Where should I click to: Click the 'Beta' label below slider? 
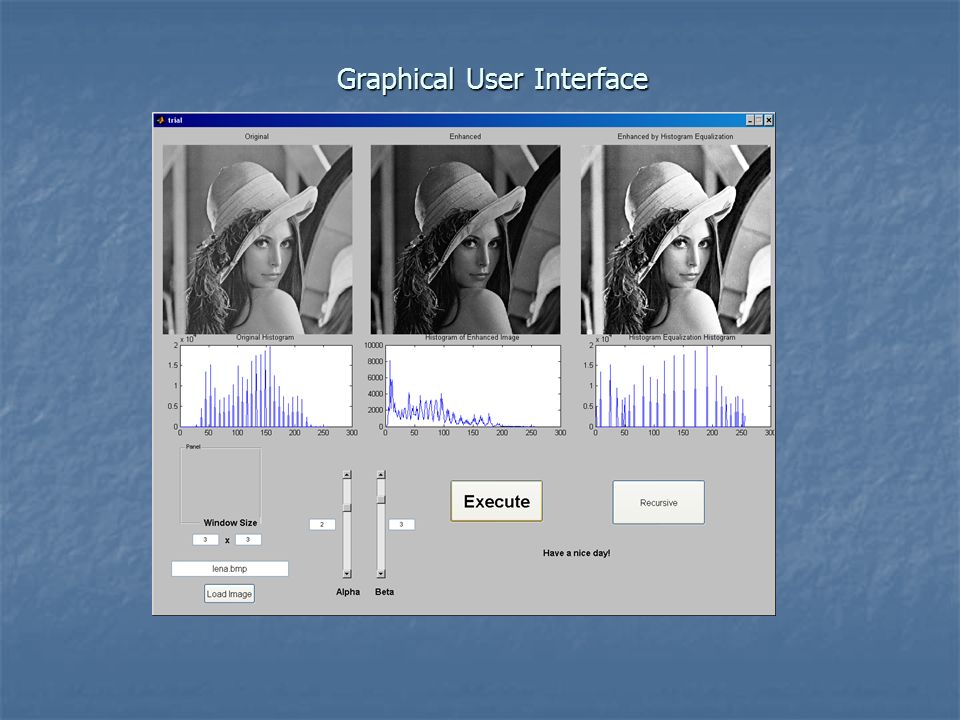(384, 591)
